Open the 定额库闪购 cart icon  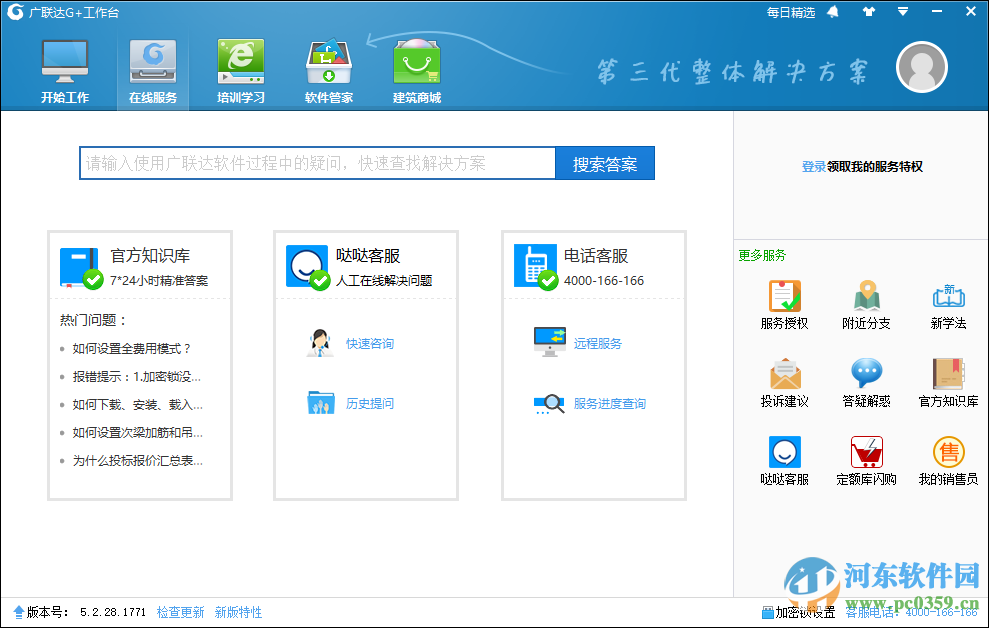pyautogui.click(x=866, y=453)
